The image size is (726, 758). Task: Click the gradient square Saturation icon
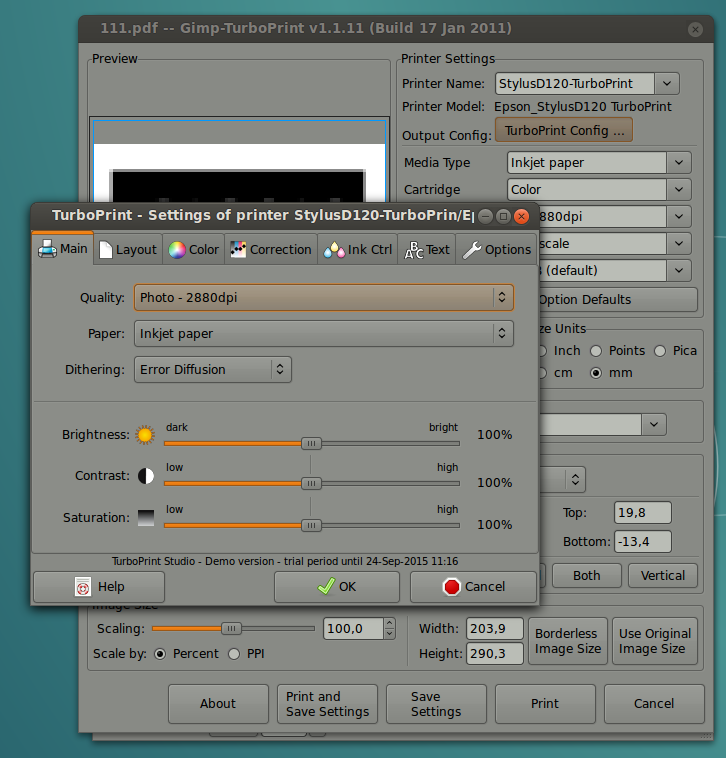(146, 518)
